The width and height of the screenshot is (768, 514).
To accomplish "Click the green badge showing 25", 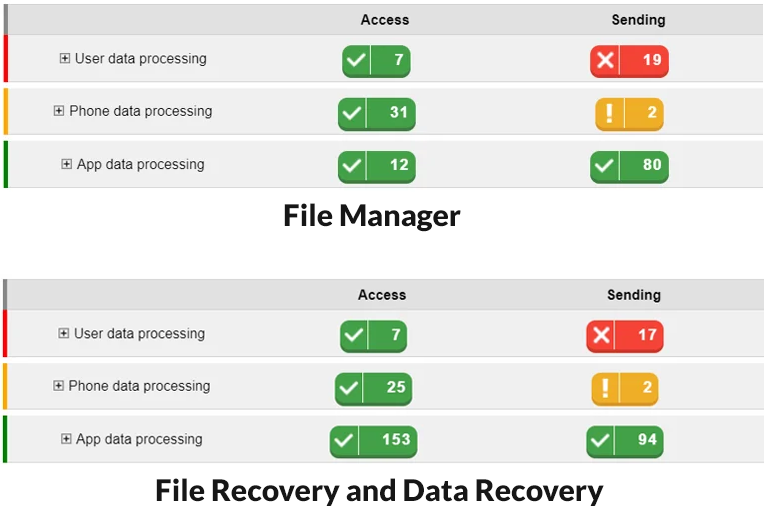I will [373, 389].
